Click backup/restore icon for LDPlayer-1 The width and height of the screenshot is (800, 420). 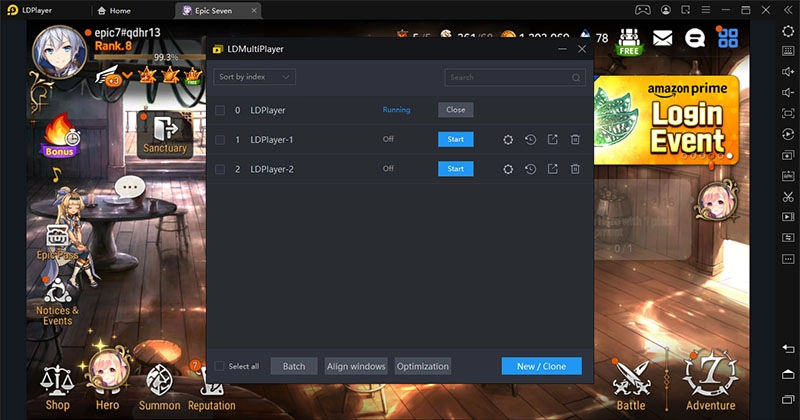530,140
